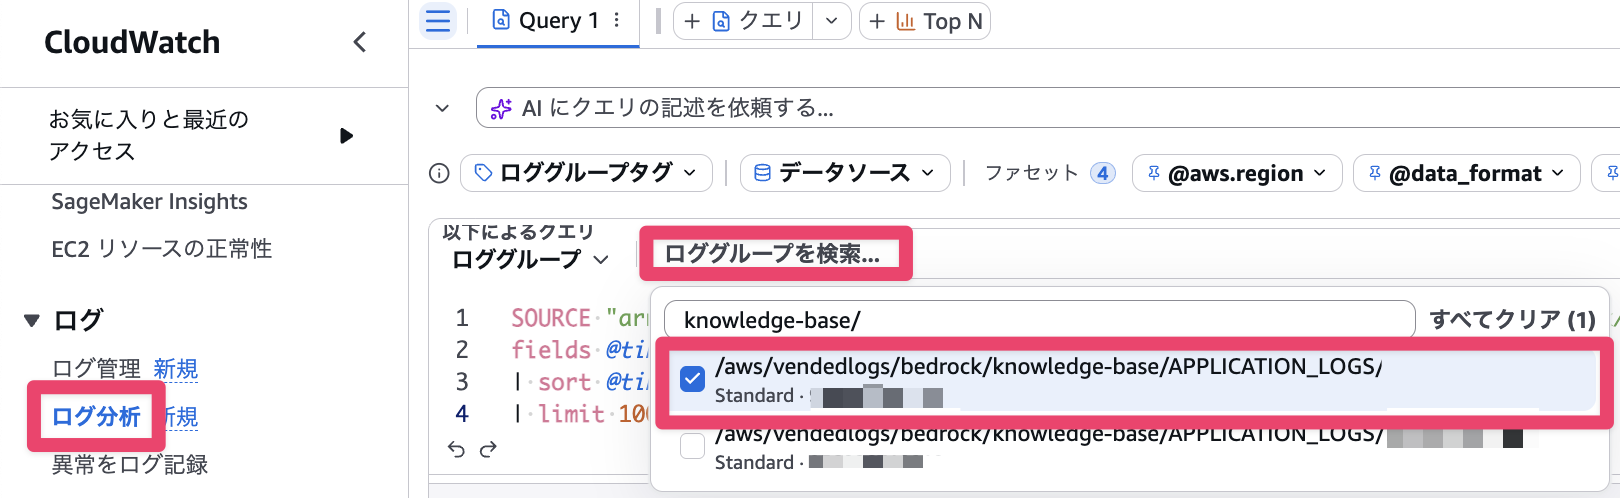Click the hamburger menu icon
Screen dimensions: 1620x498
[x=438, y=21]
